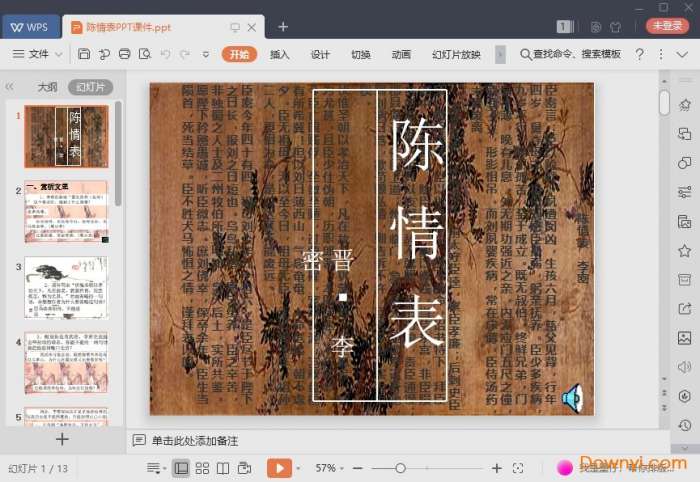
Task: Click the Save icon in toolbar
Action: tap(84, 54)
